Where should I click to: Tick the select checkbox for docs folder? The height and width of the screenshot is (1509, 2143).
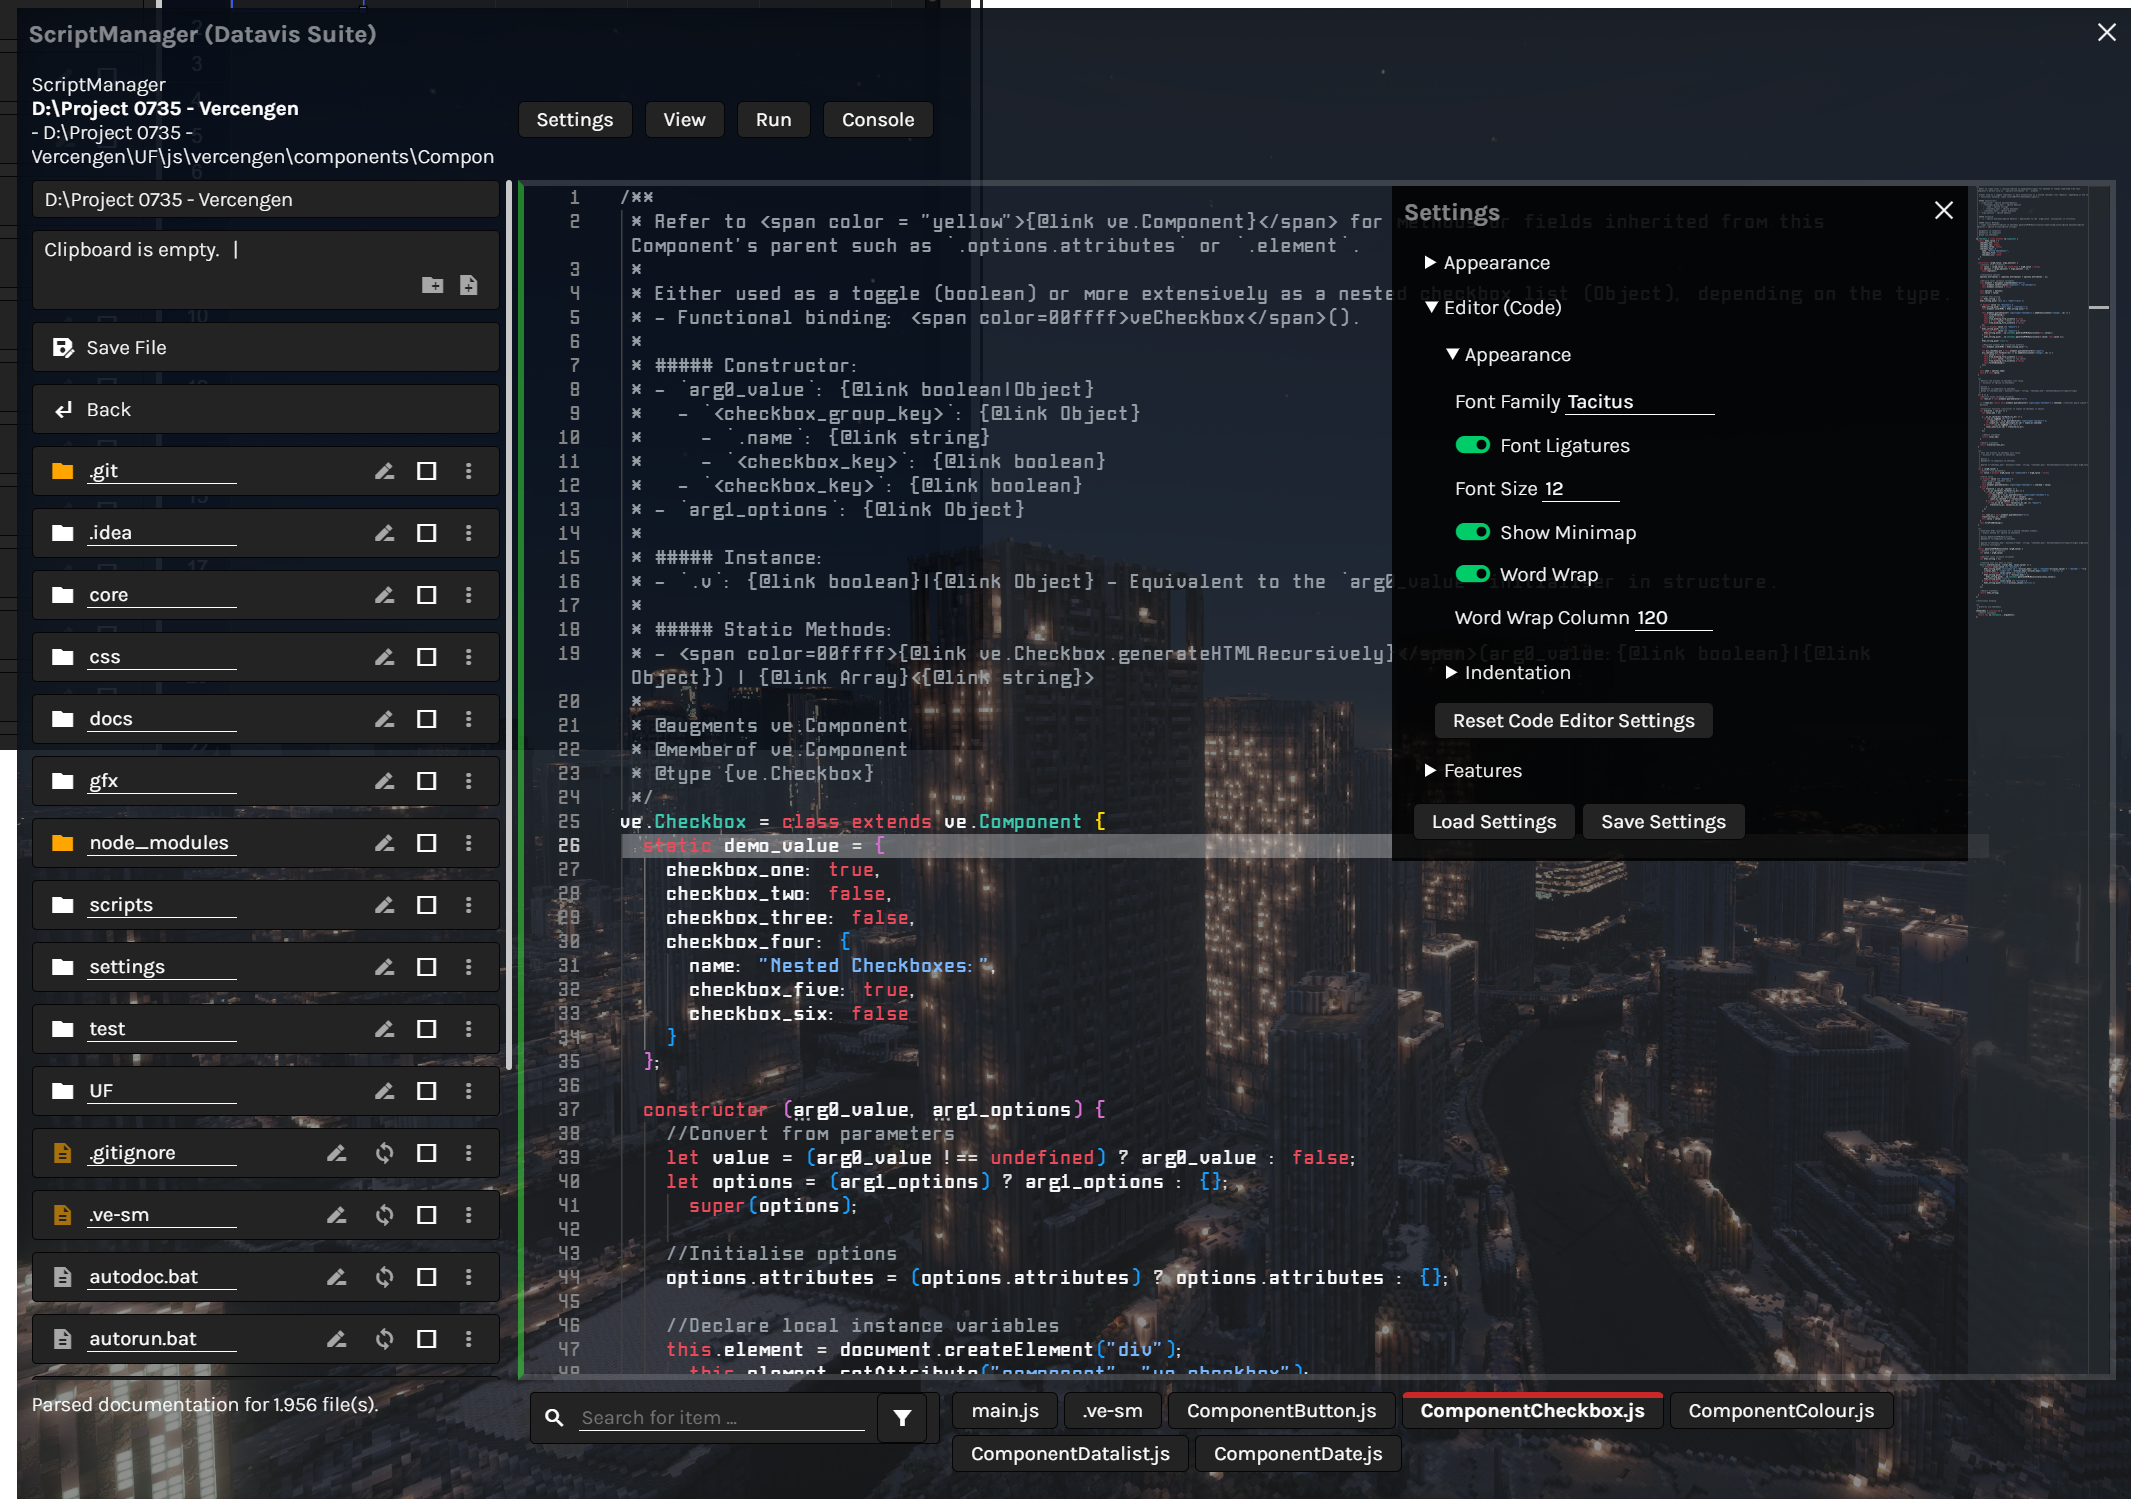426,719
